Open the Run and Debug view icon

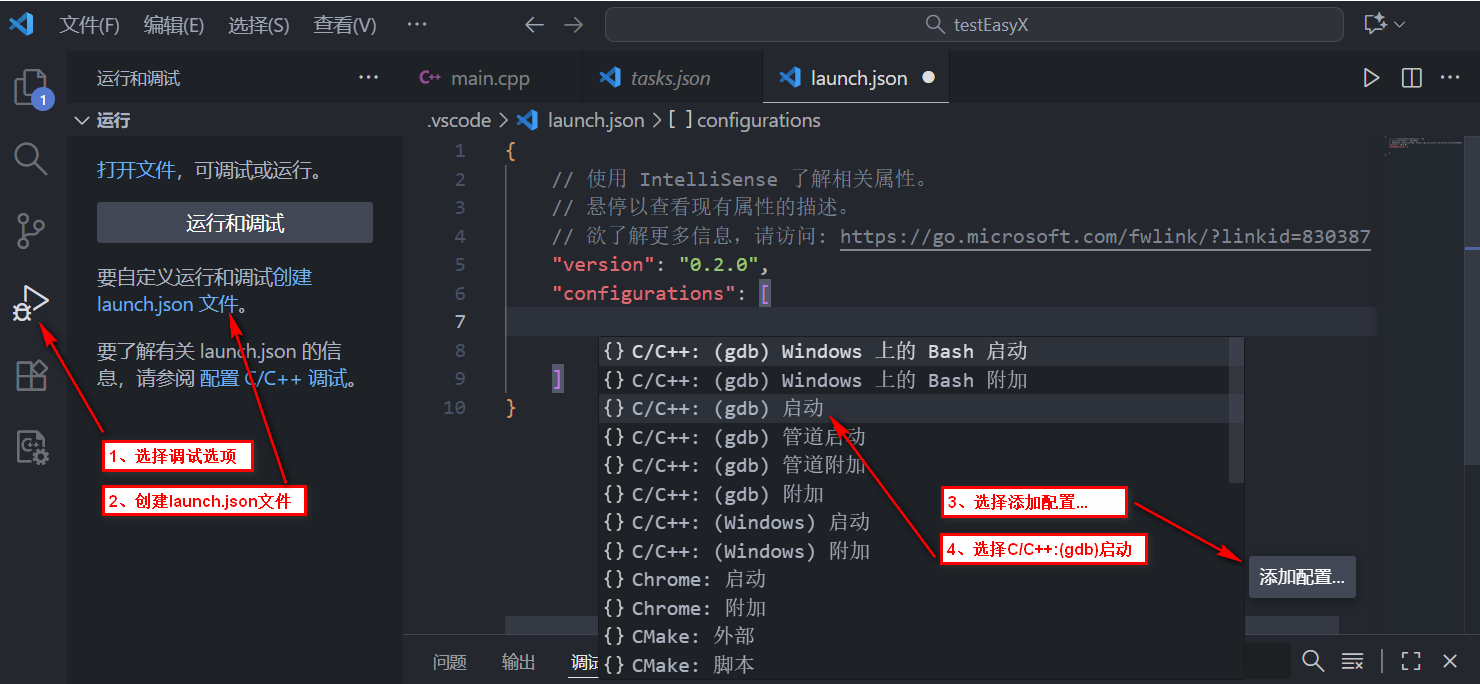[31, 303]
